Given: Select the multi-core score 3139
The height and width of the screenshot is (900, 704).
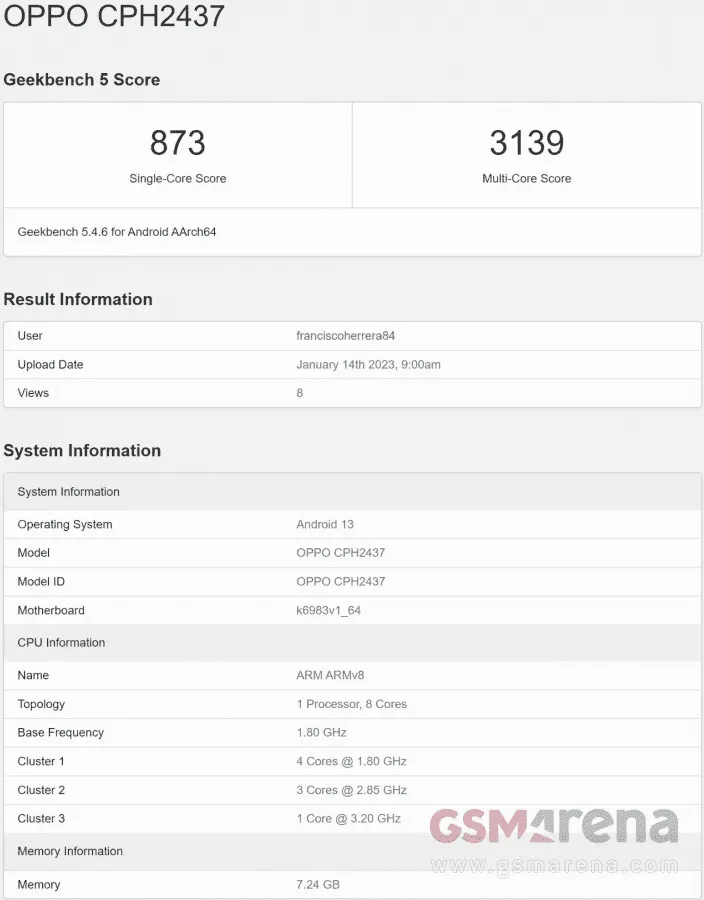Looking at the screenshot, I should [x=526, y=143].
